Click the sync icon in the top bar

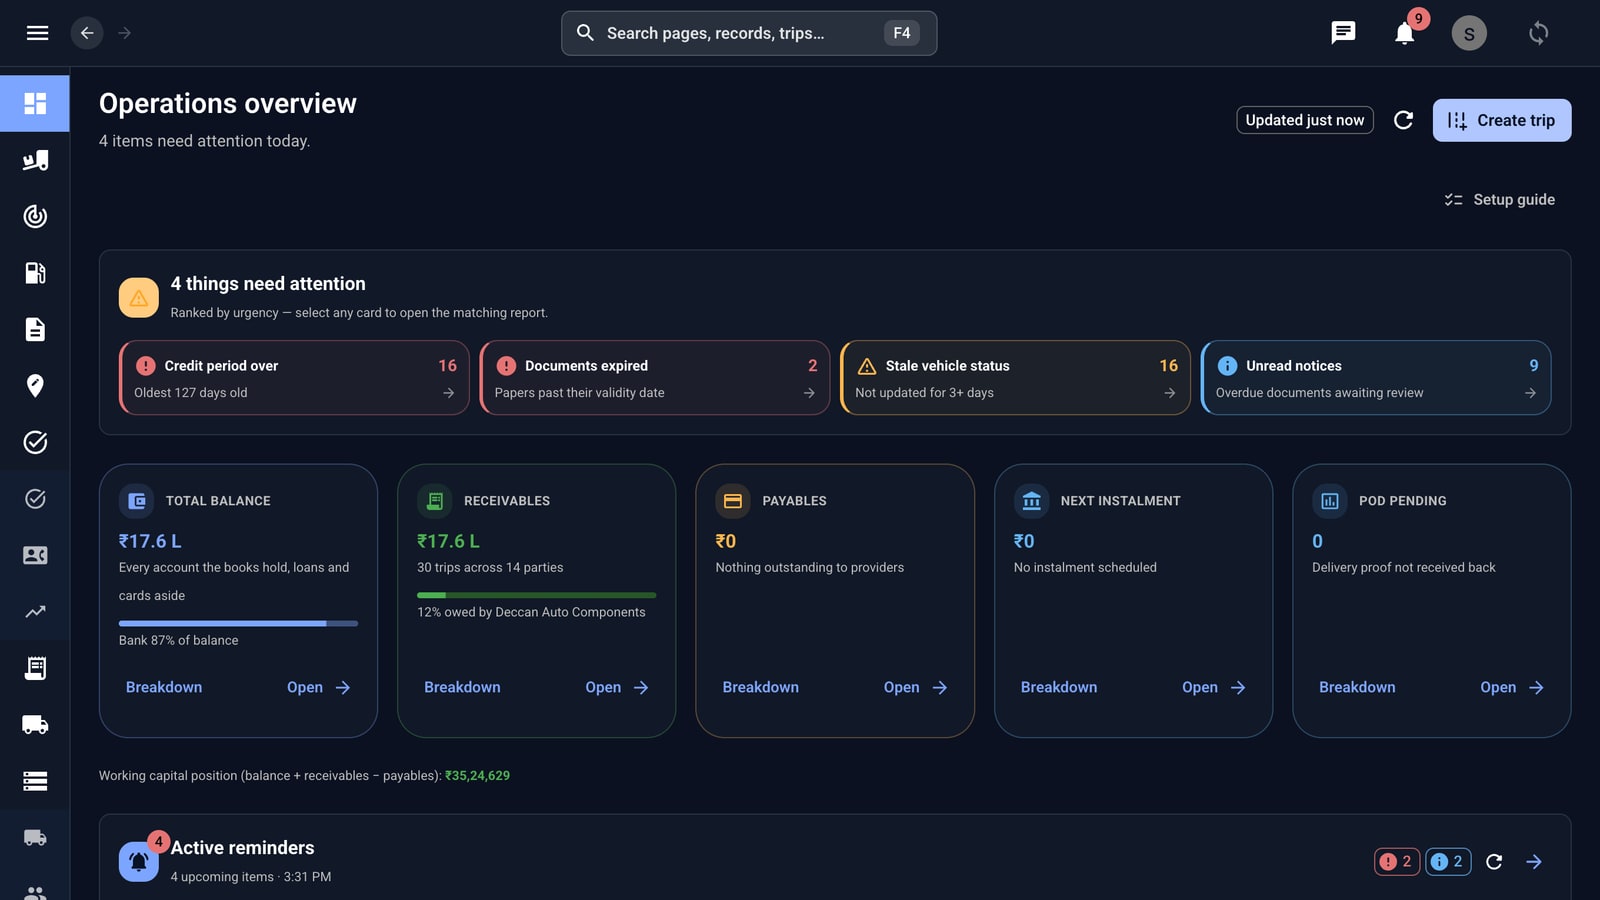click(x=1538, y=33)
